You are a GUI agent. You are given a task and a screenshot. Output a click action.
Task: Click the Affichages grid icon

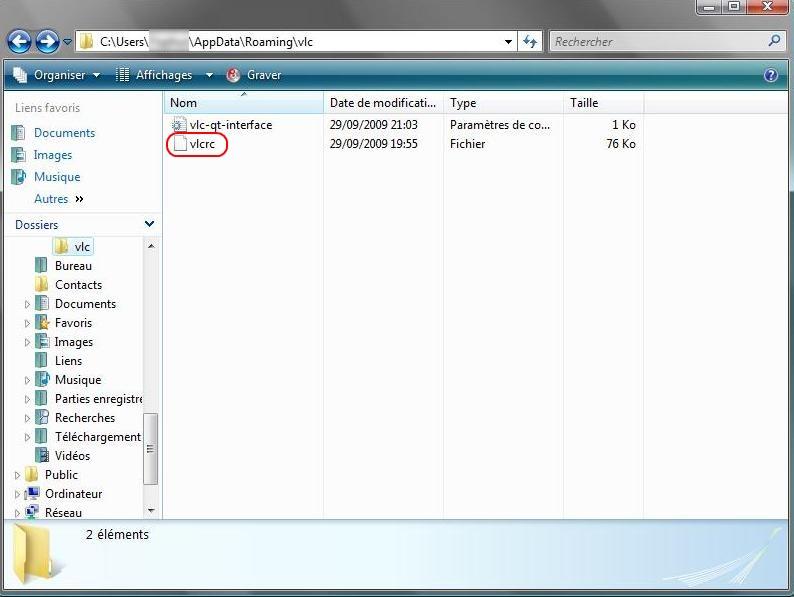(x=123, y=75)
